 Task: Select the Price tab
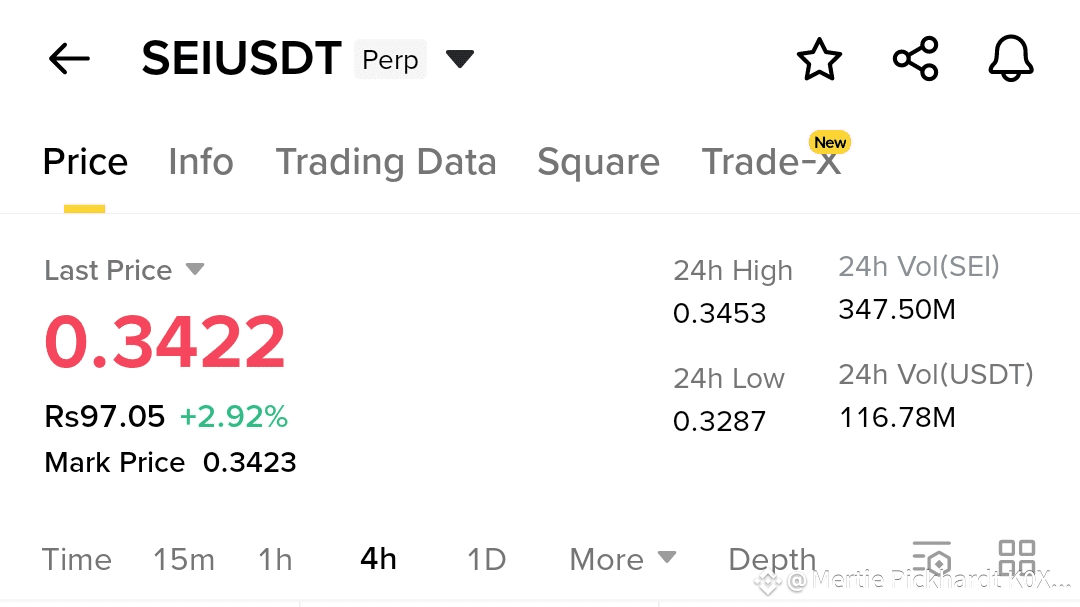click(85, 162)
